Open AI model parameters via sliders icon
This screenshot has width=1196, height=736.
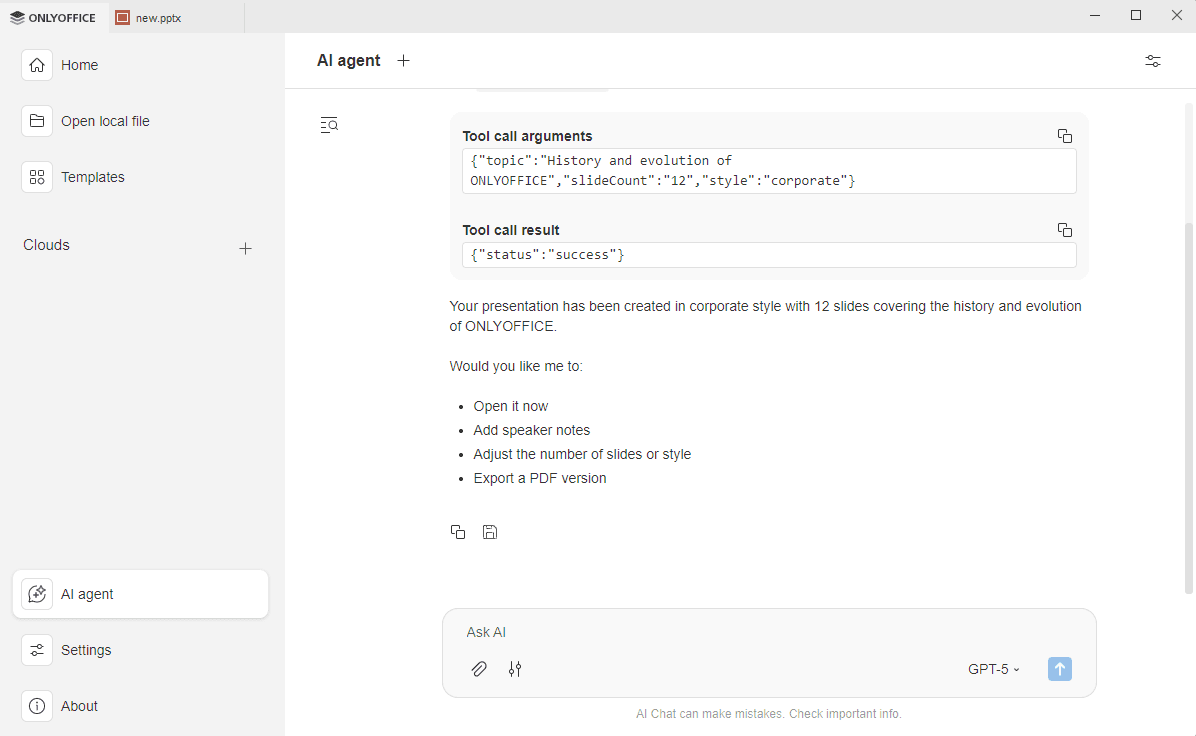pyautogui.click(x=515, y=669)
